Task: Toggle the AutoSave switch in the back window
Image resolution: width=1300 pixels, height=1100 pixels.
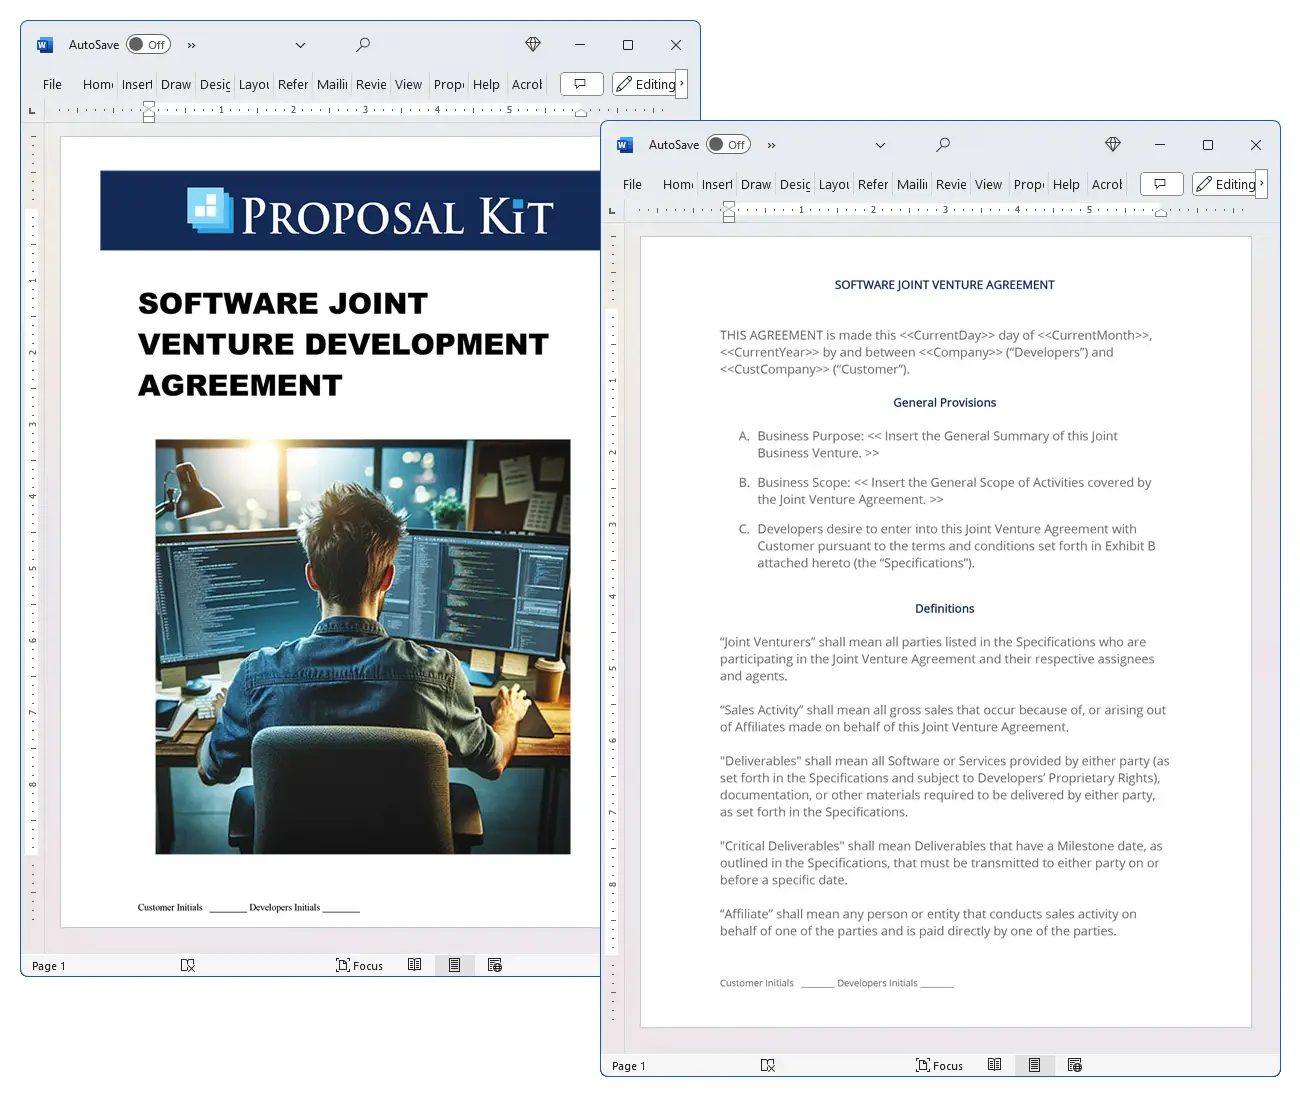Action: tap(148, 45)
